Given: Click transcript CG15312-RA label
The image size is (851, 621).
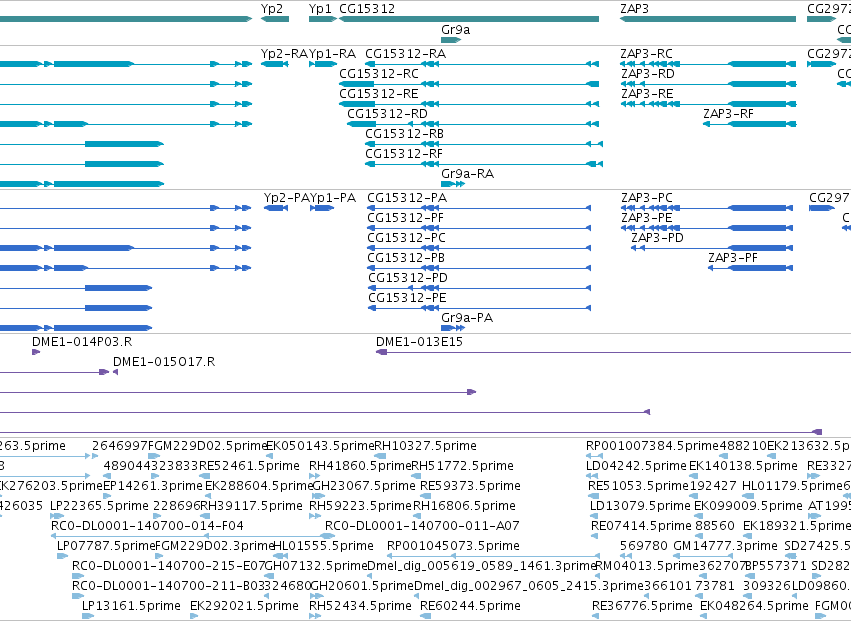Looking at the screenshot, I should coord(405,54).
